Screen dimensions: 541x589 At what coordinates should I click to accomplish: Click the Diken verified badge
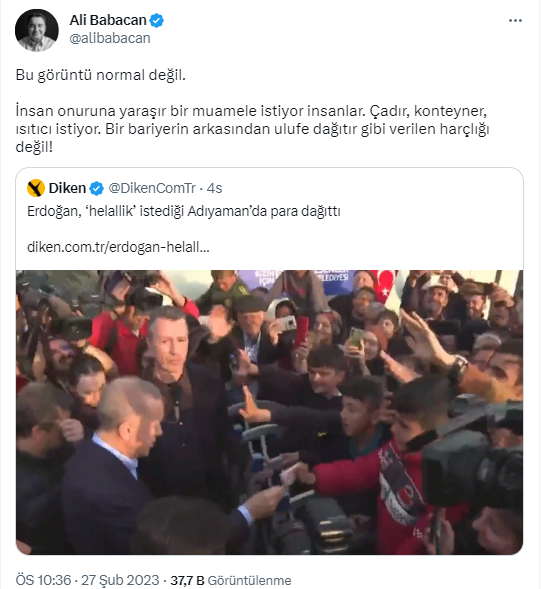[97, 188]
